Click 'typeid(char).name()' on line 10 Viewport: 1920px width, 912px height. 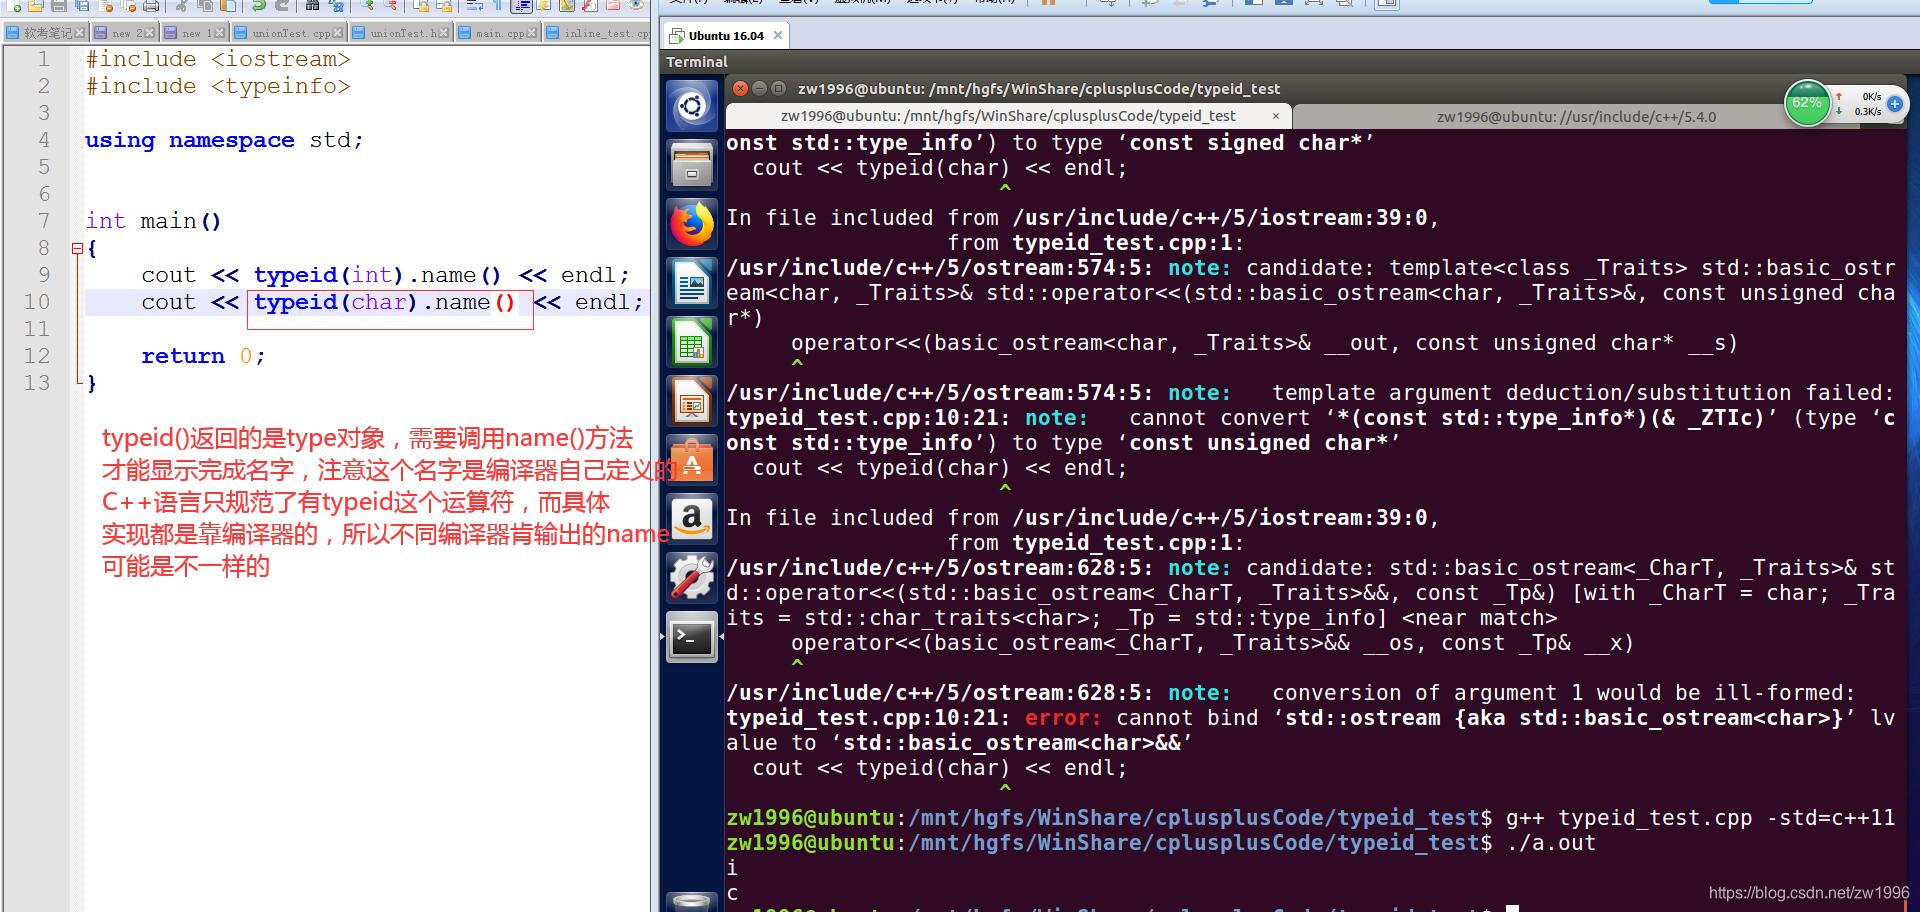click(x=384, y=302)
